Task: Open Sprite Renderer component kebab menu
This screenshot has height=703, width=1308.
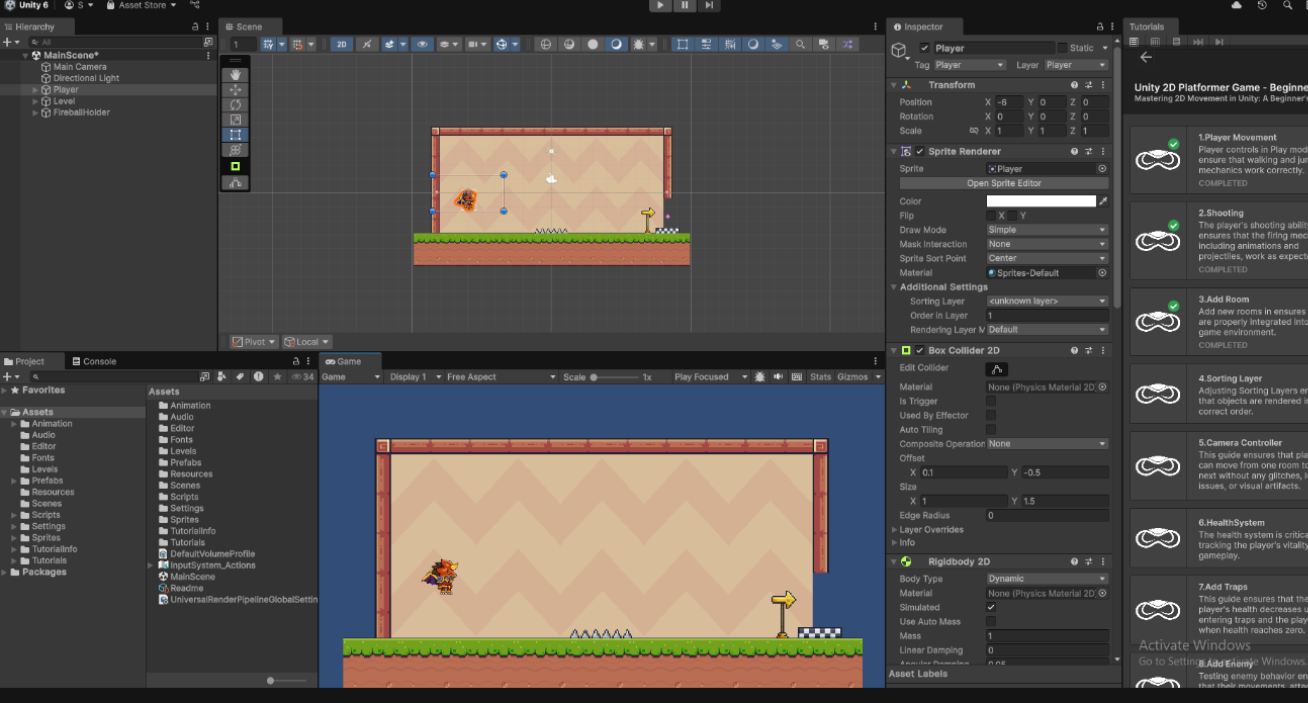Action: (1104, 151)
